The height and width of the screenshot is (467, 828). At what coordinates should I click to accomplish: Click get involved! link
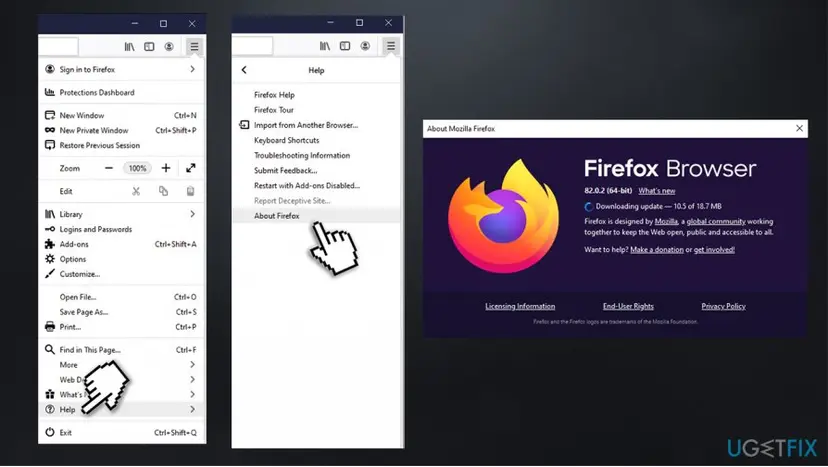pos(714,250)
